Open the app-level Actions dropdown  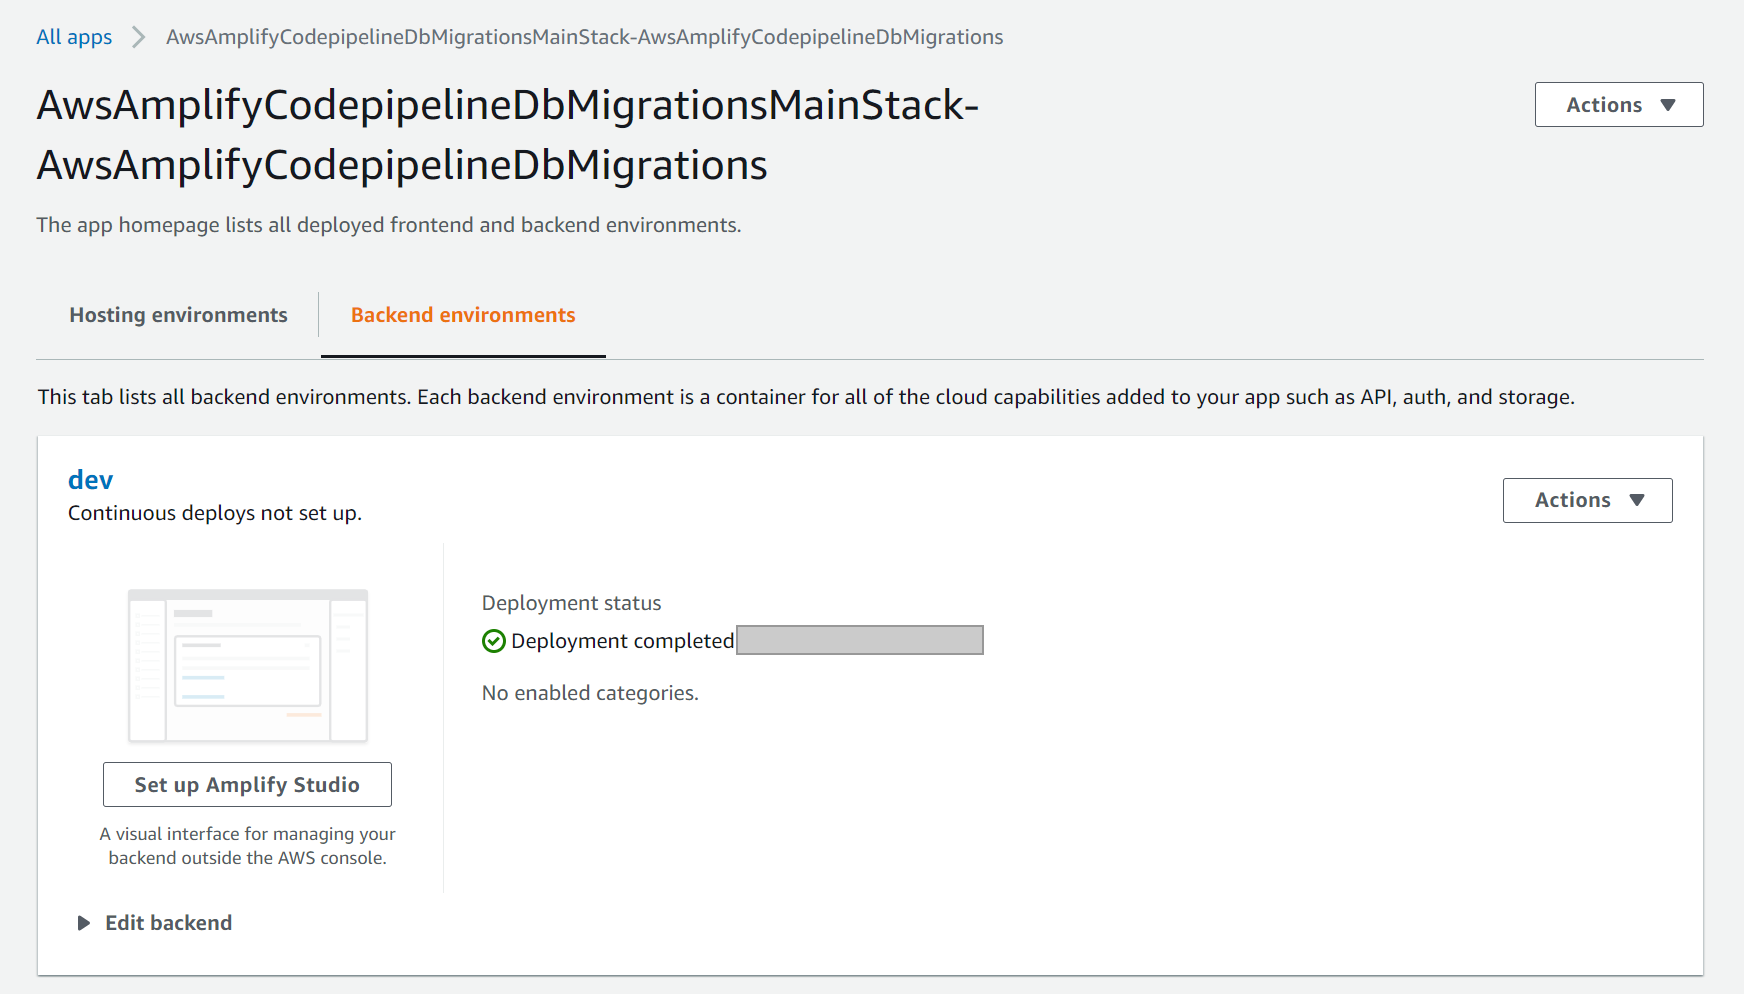1619,105
